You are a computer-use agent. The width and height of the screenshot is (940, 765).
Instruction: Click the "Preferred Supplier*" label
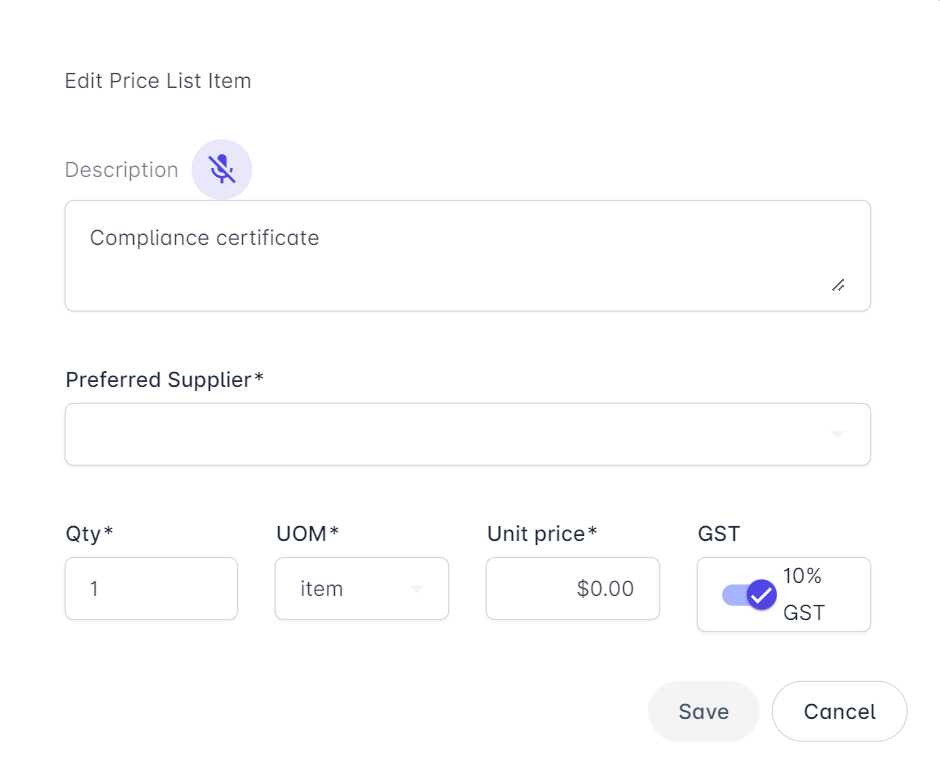[164, 380]
